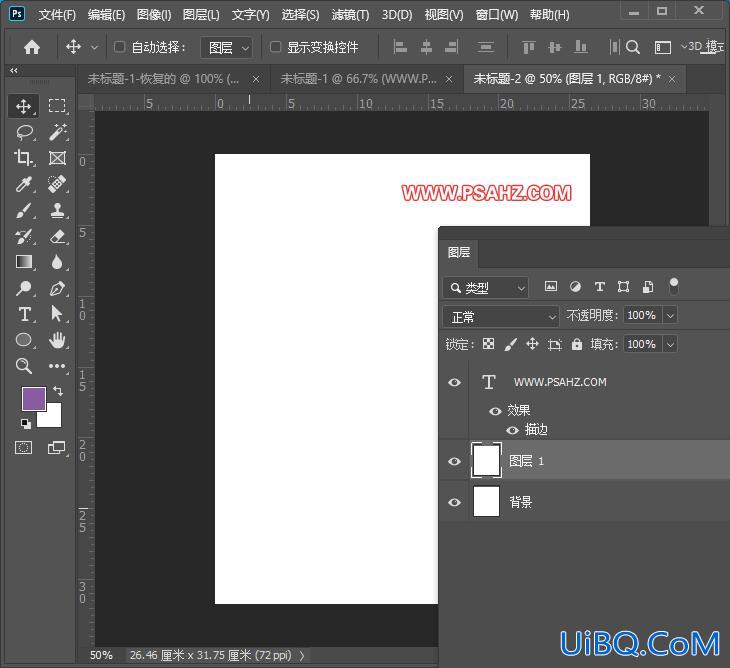Open status bar info arrow menu
This screenshot has height=668, width=730.
pos(302,655)
